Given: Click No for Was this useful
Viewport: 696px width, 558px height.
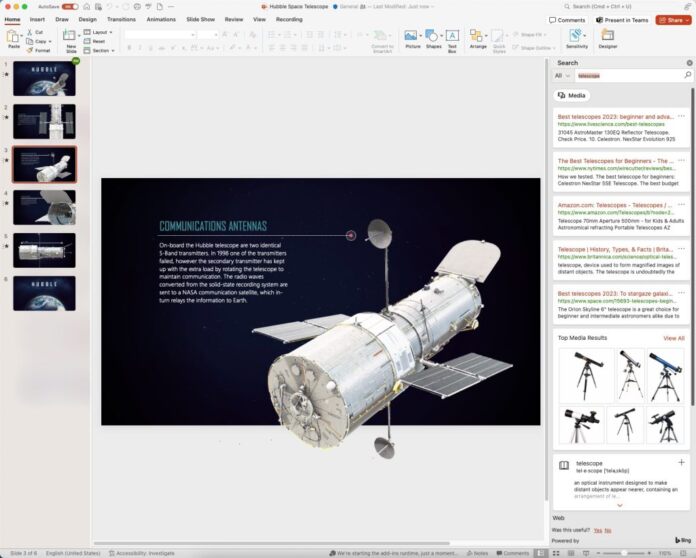Looking at the screenshot, I should click(x=608, y=530).
